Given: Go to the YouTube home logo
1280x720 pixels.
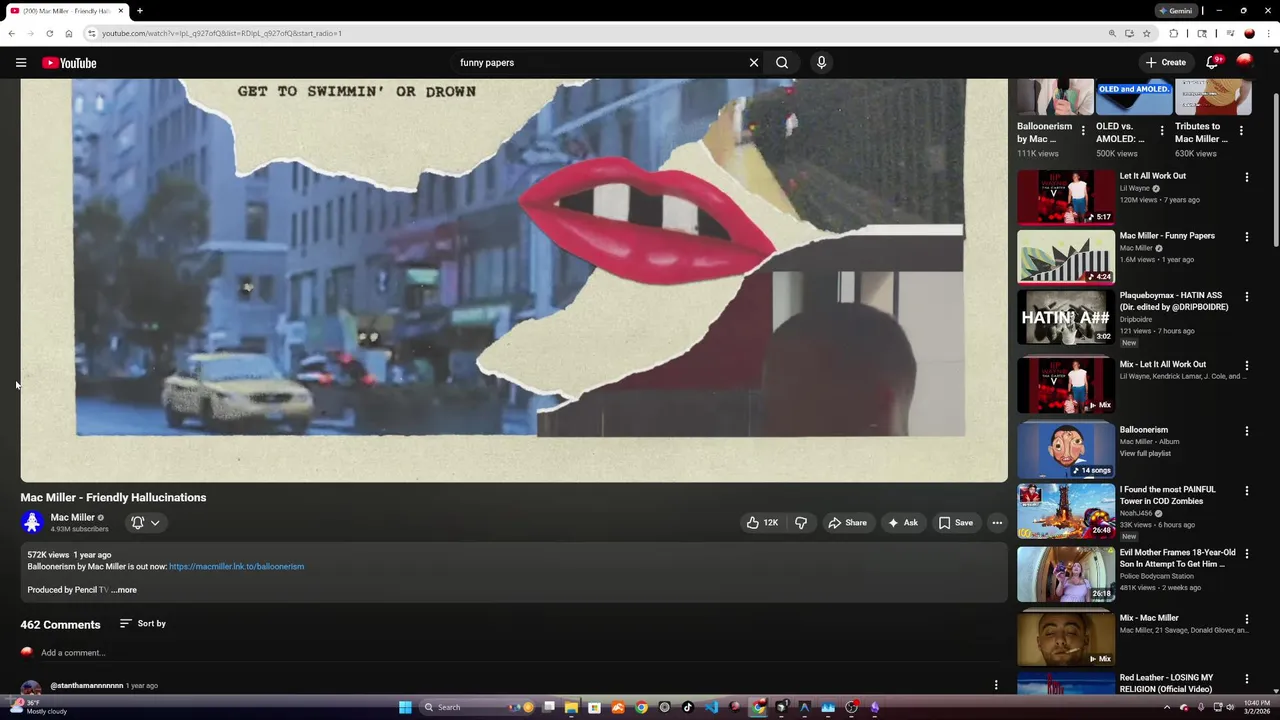Looking at the screenshot, I should tap(69, 63).
